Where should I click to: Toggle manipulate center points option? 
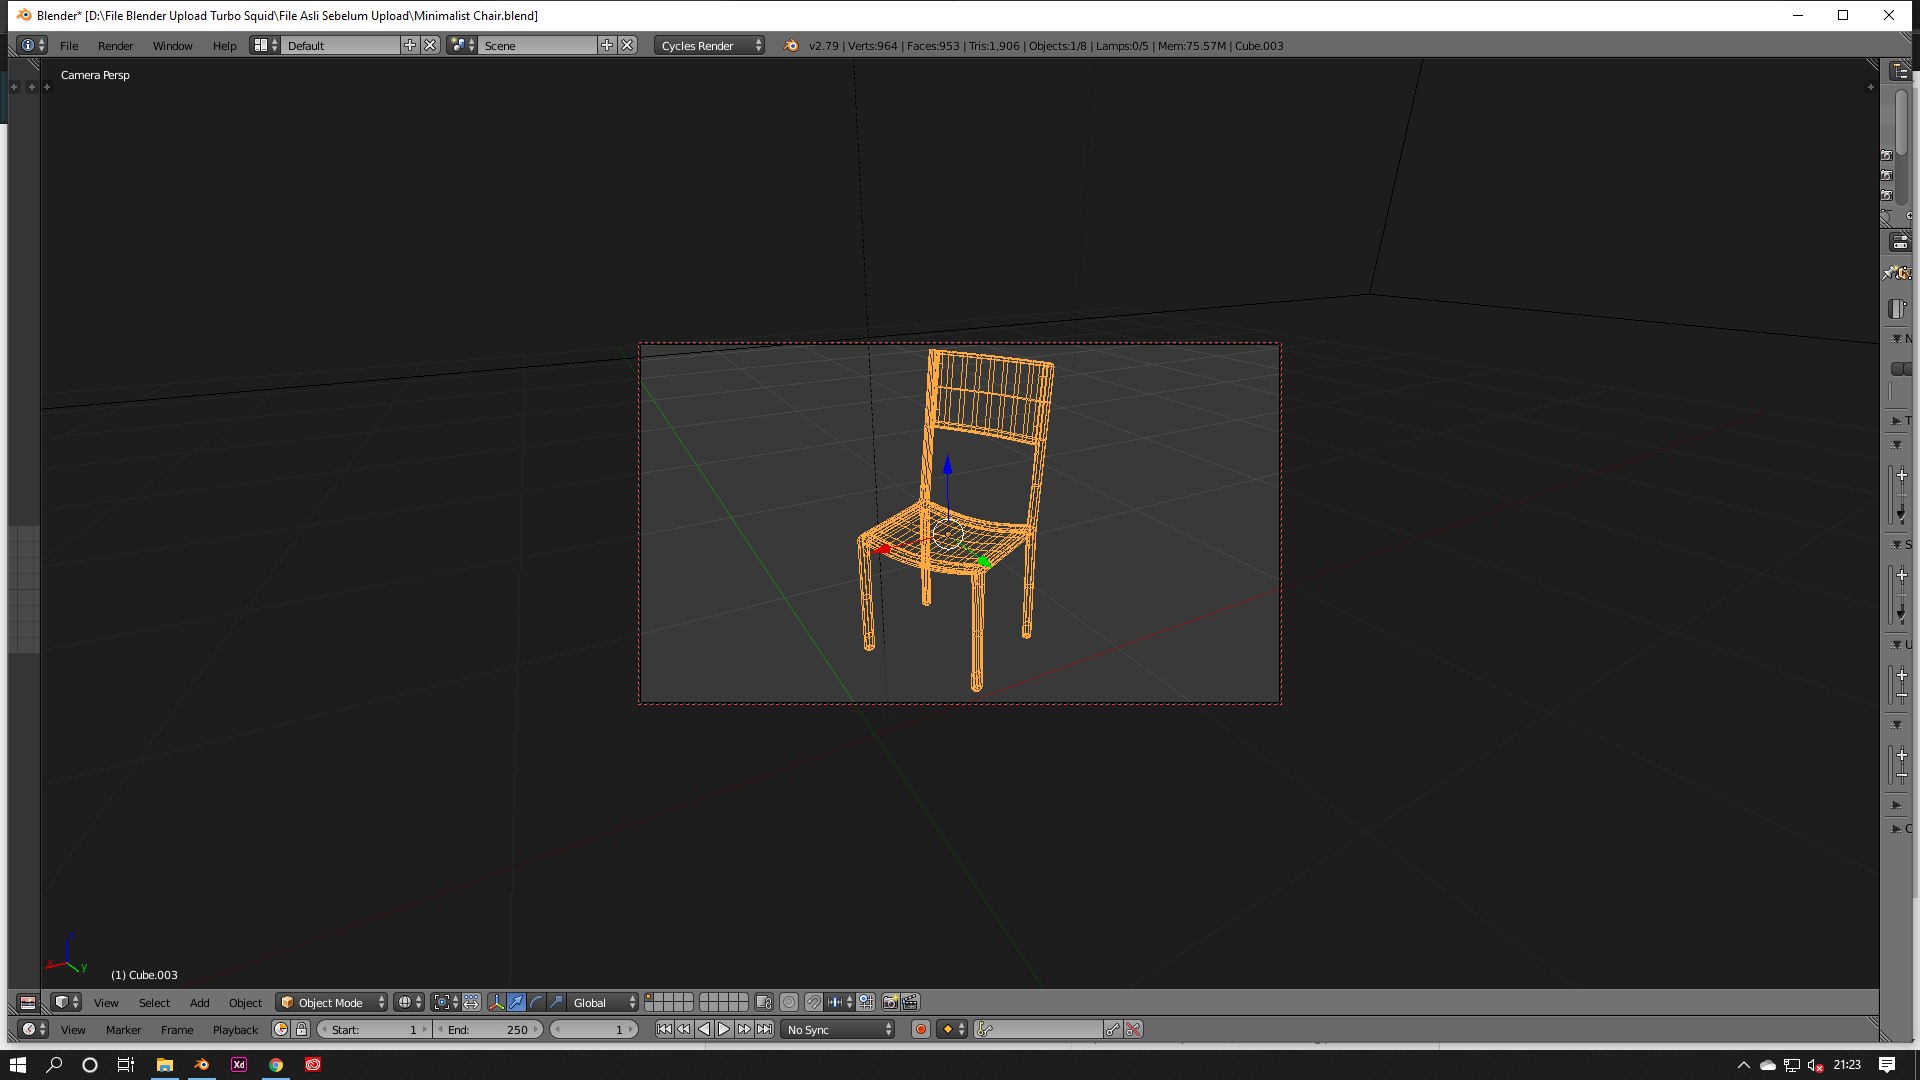click(x=471, y=1002)
